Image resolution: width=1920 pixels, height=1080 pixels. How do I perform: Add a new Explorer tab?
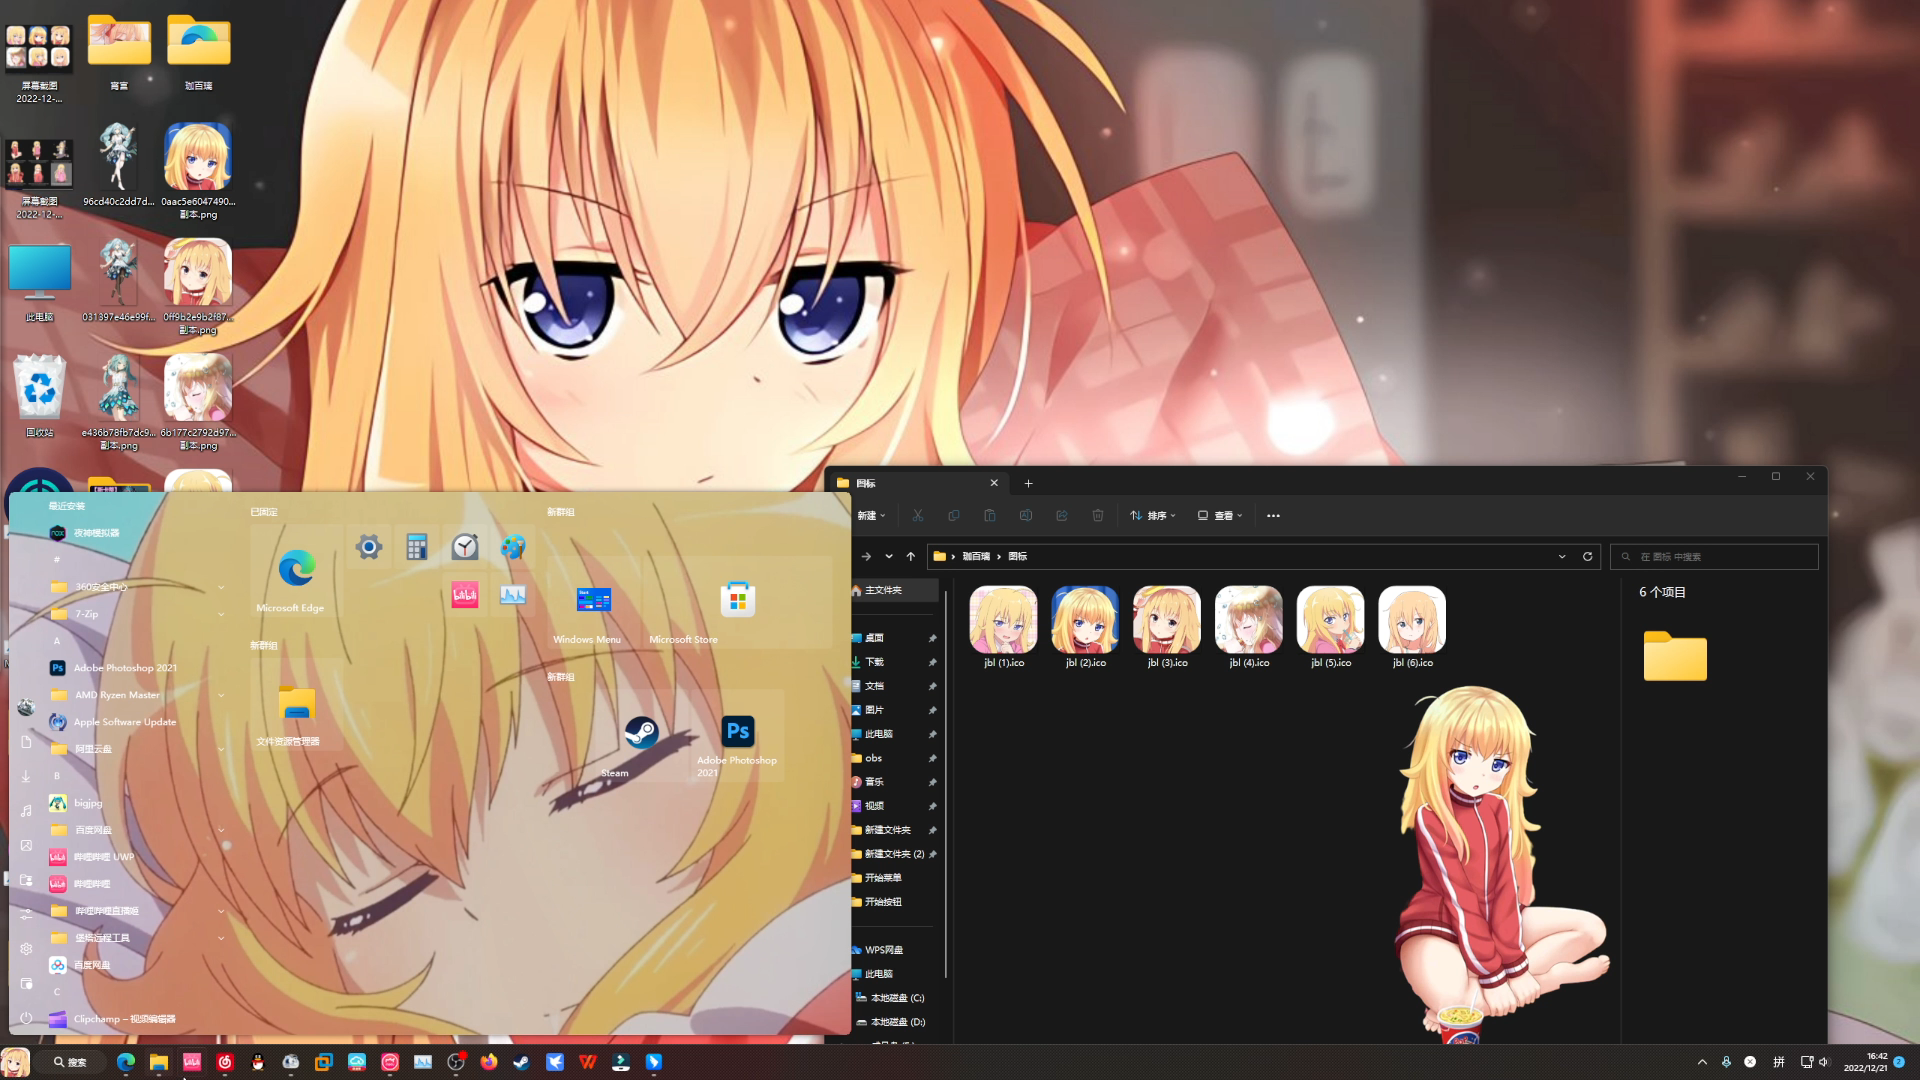(1028, 483)
